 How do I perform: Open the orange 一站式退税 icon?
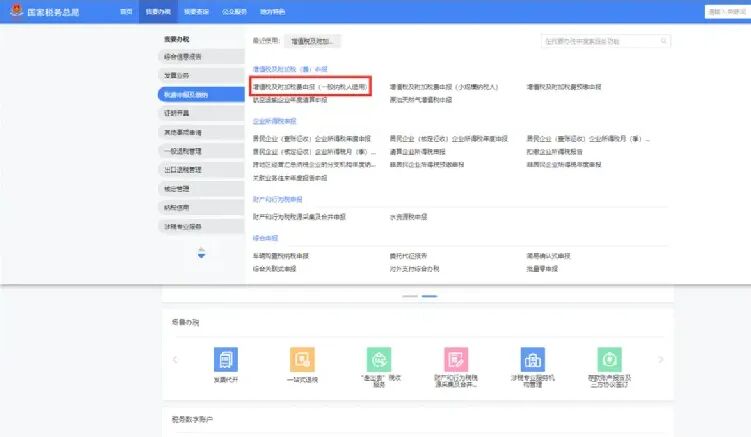302,360
